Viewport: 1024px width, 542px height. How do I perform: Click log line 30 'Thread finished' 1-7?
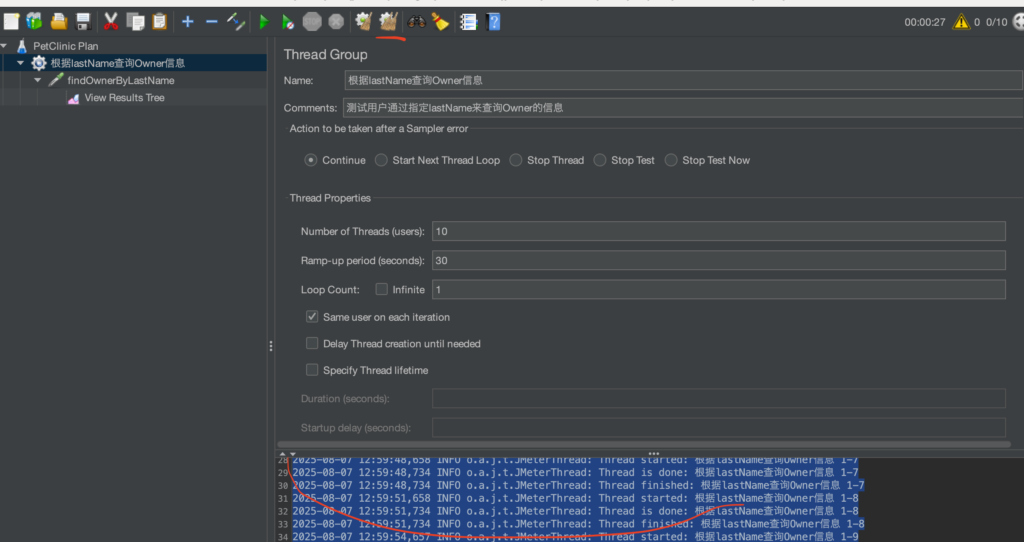pos(578,485)
